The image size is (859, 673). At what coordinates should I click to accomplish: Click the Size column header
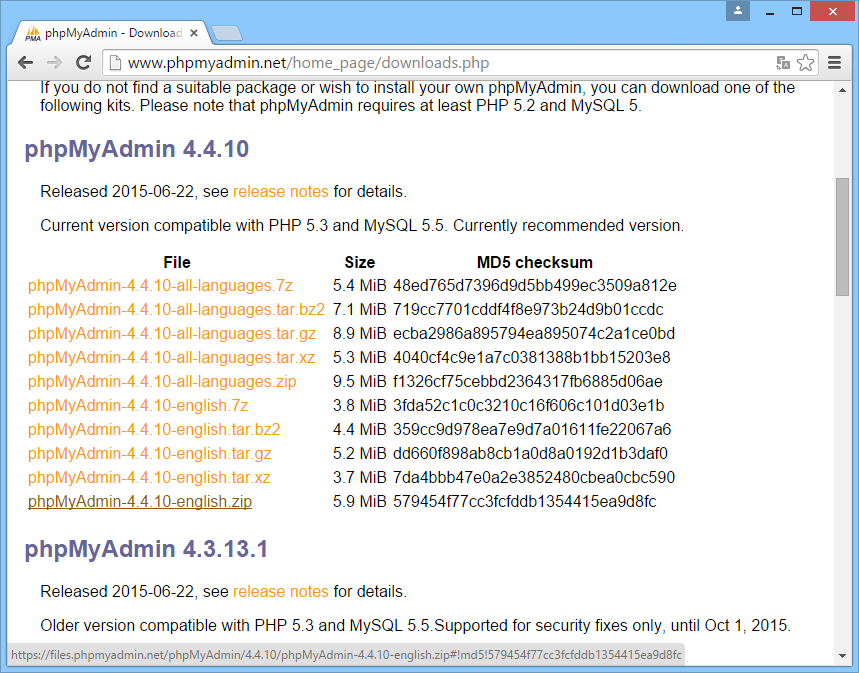coord(359,263)
